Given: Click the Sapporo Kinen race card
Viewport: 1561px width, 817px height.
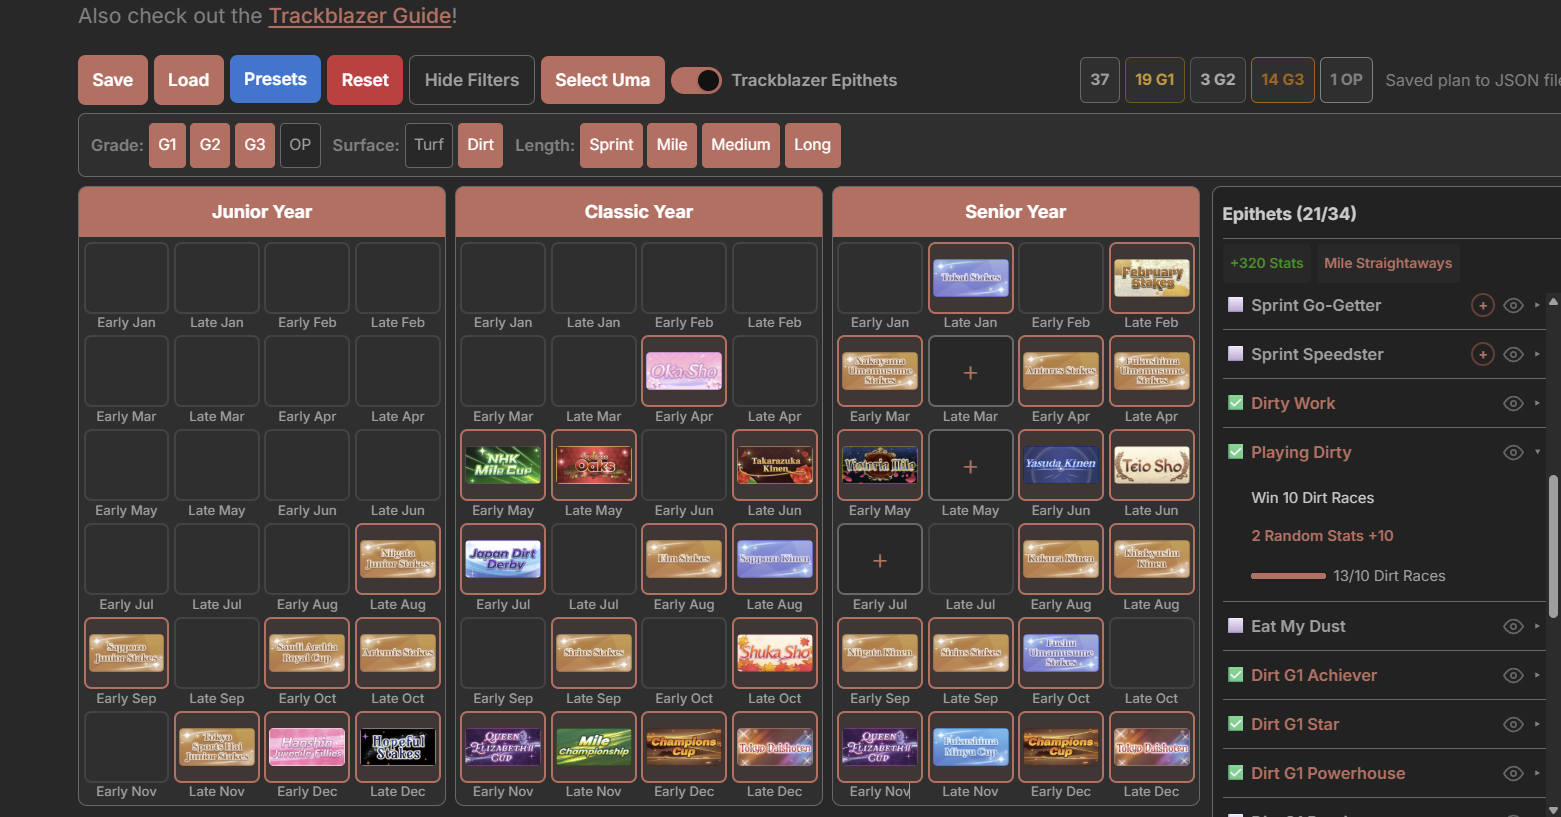Looking at the screenshot, I should click(775, 560).
